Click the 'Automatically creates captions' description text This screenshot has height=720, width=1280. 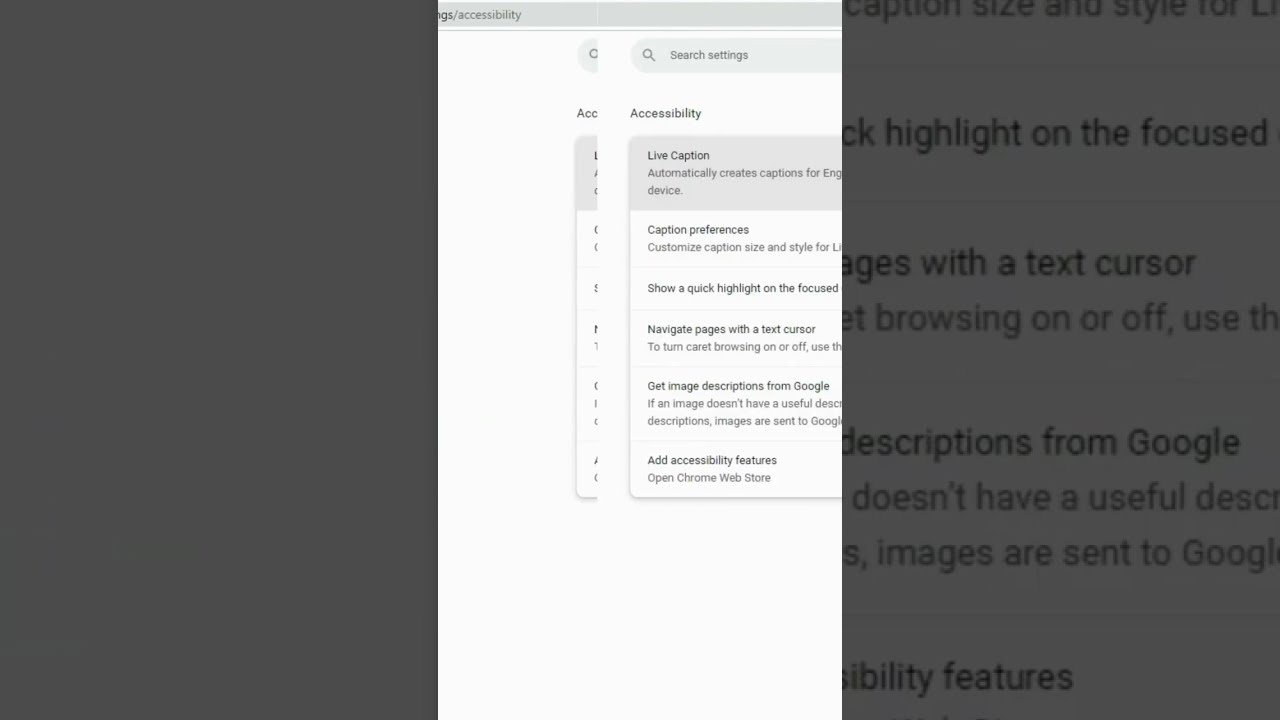pyautogui.click(x=744, y=173)
